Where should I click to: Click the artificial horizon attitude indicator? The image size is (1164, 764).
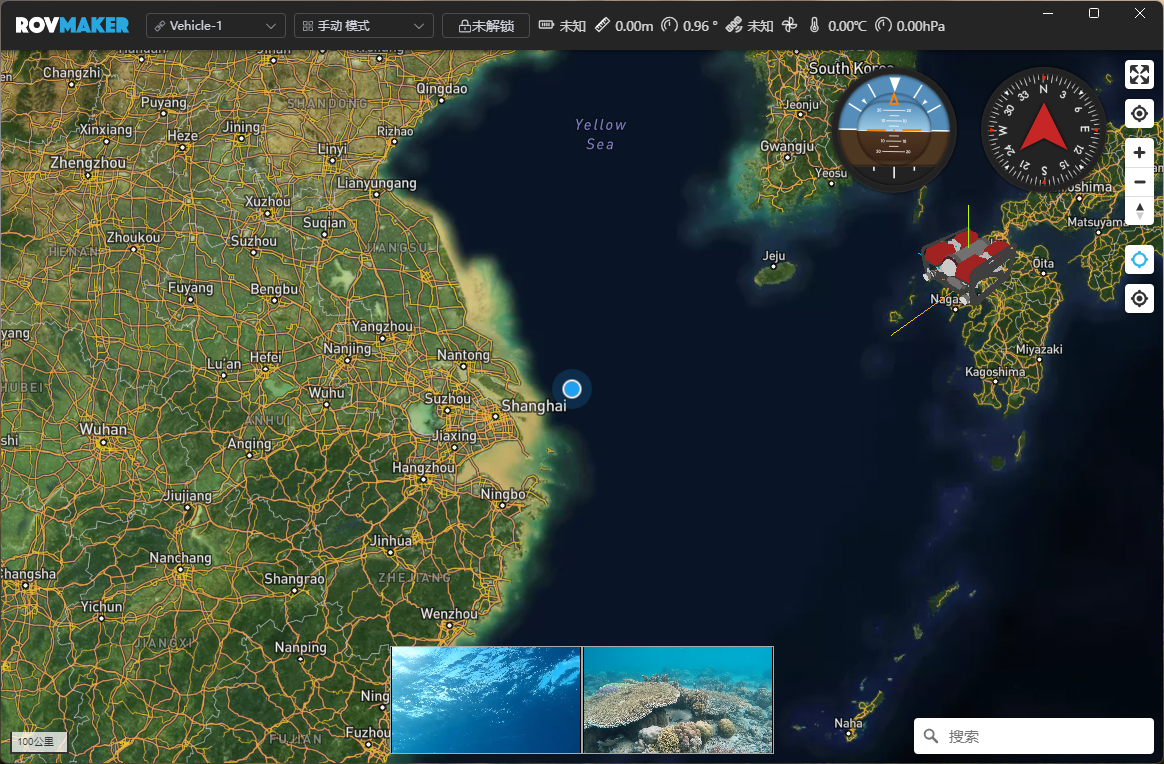click(894, 130)
